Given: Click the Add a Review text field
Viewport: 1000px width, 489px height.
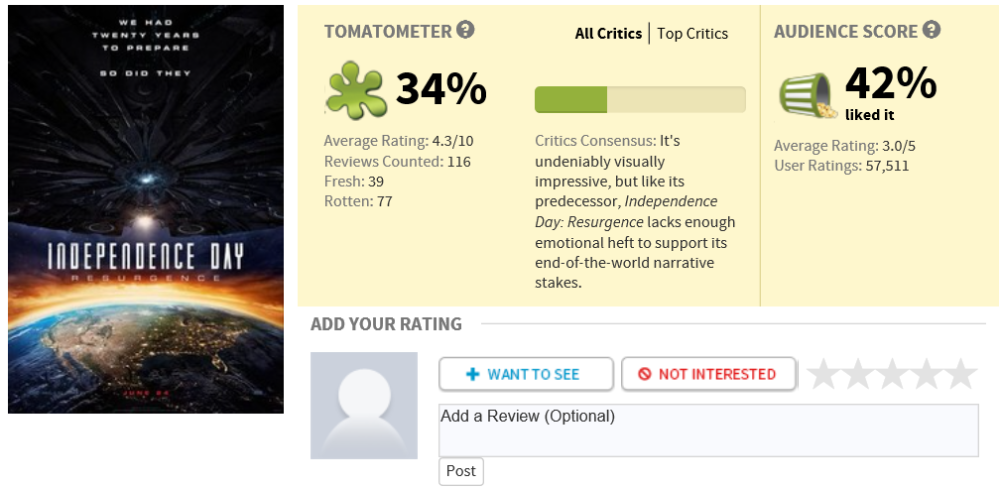Looking at the screenshot, I should 708,430.
